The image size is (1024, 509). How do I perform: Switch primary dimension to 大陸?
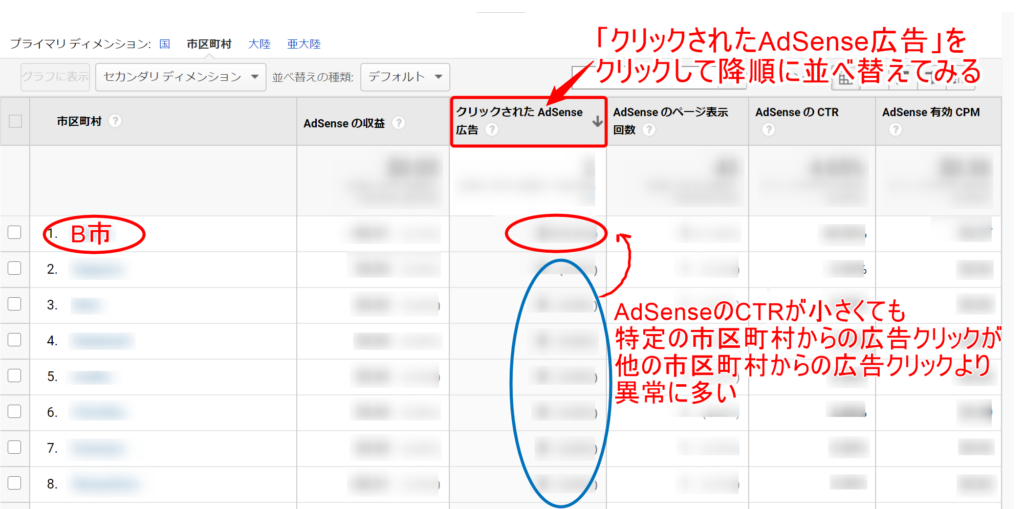(x=259, y=44)
